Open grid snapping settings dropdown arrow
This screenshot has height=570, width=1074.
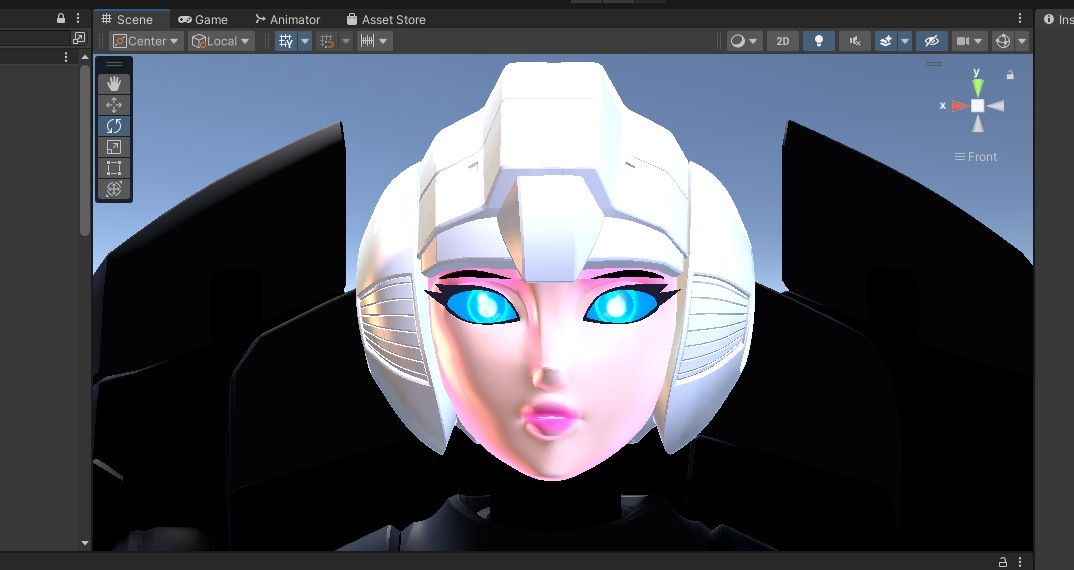pyautogui.click(x=346, y=41)
